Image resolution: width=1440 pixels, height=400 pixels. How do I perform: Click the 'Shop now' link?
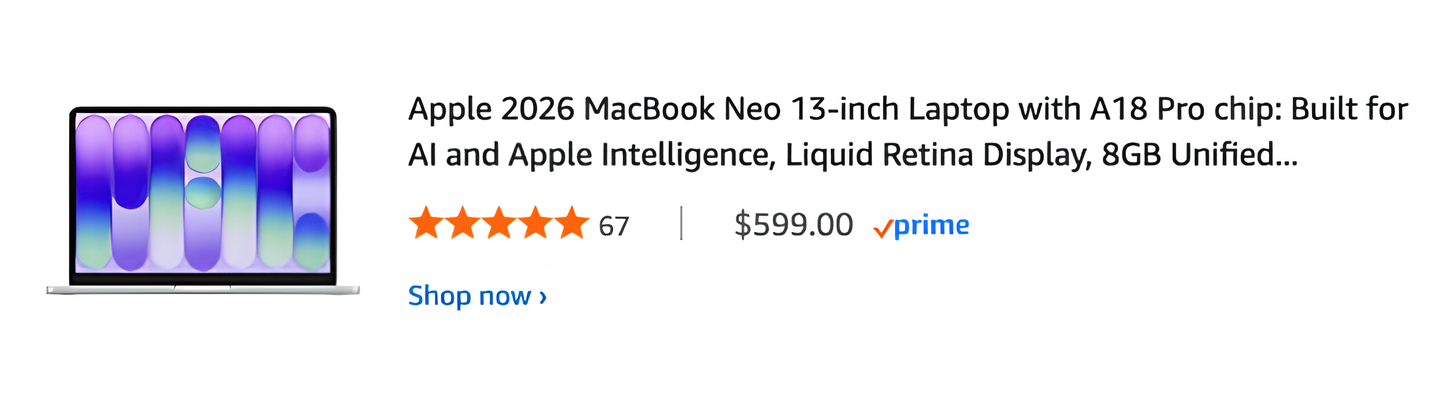pyautogui.click(x=469, y=296)
